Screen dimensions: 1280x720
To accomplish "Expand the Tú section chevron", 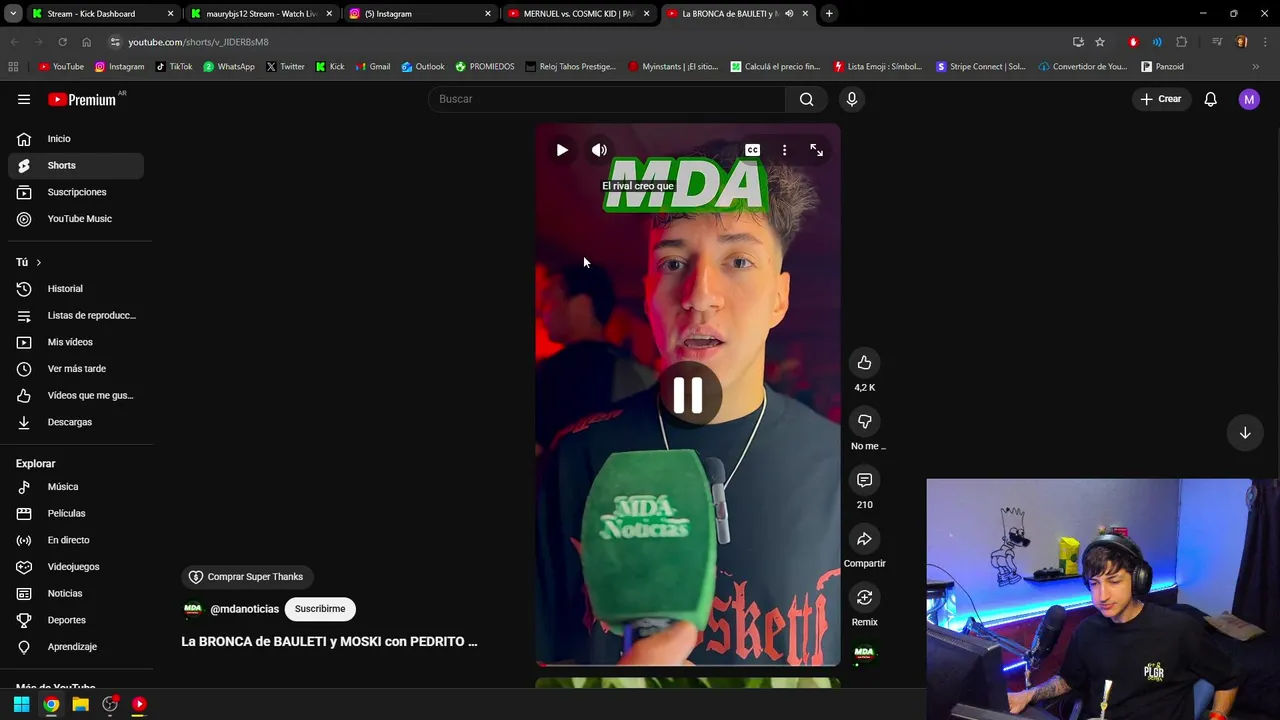I will point(38,262).
